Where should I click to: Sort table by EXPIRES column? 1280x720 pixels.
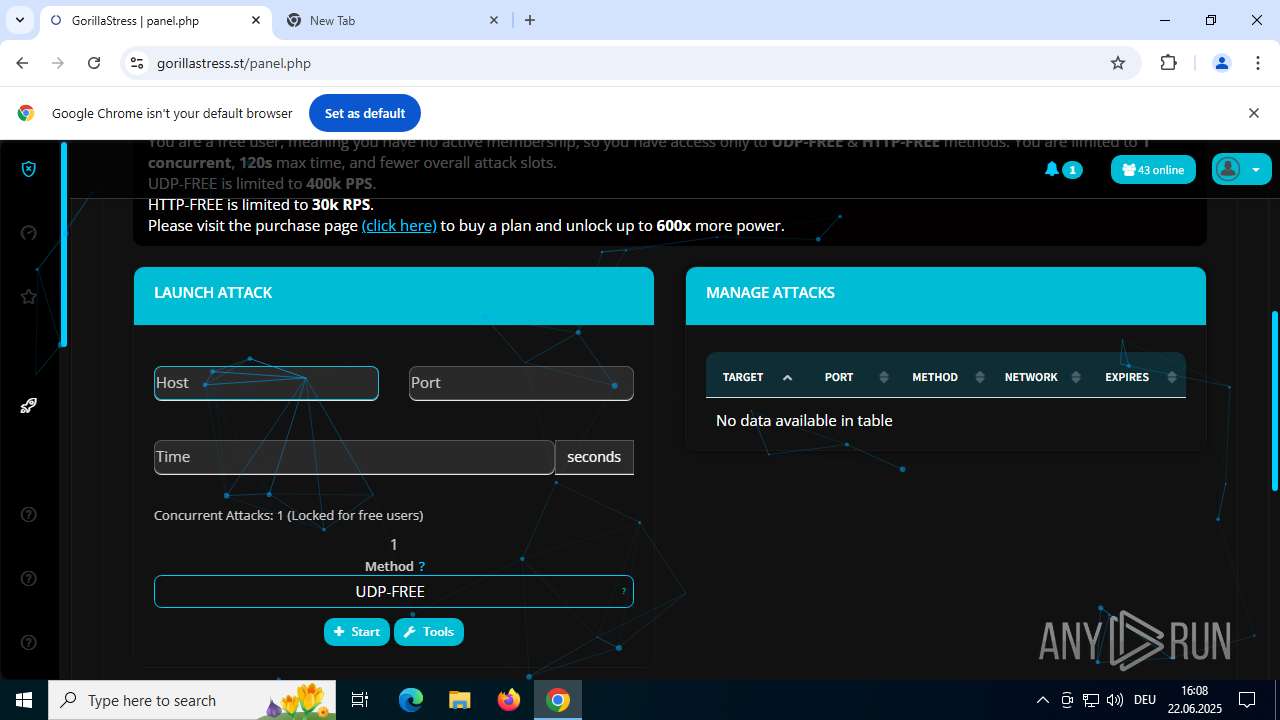click(1139, 377)
